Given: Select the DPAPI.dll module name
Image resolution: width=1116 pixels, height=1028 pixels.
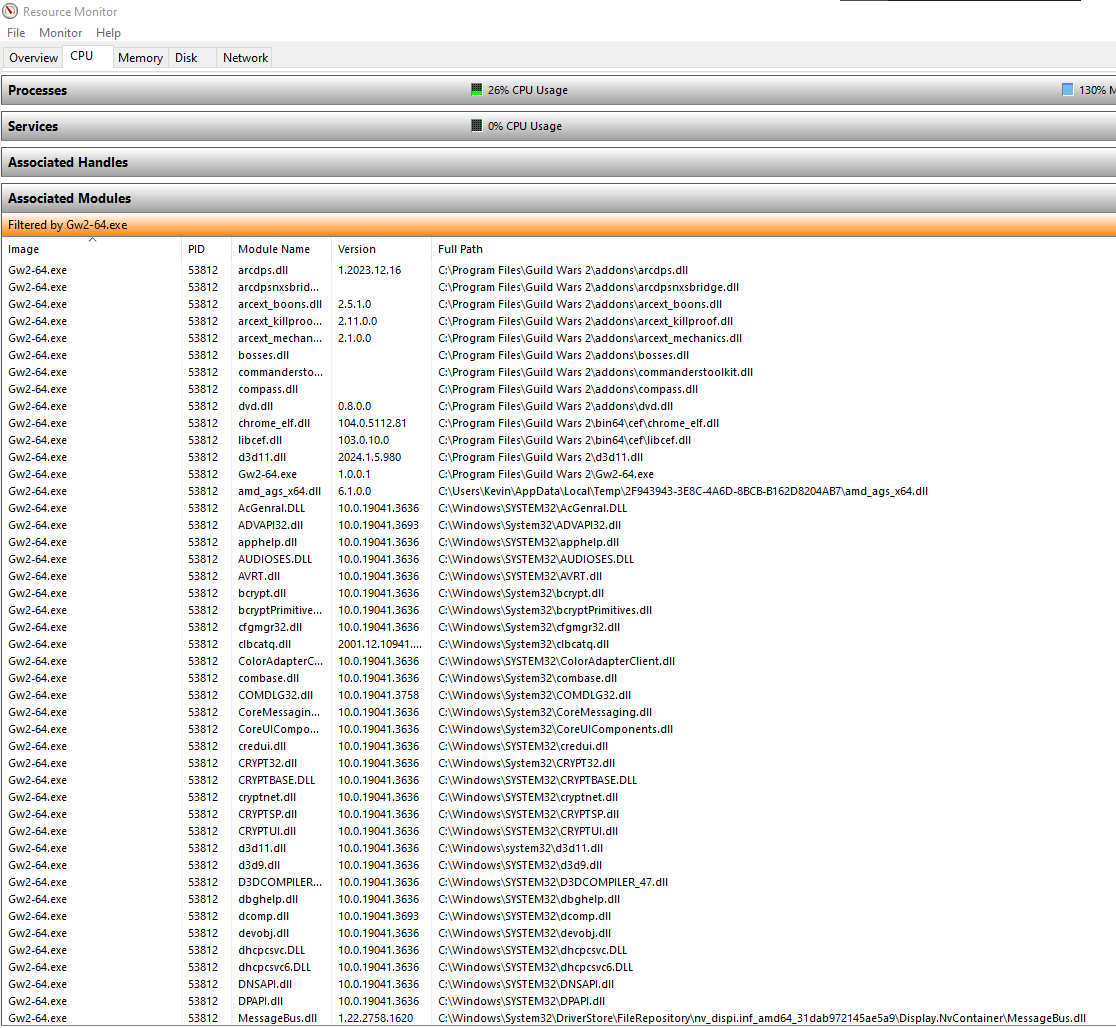Looking at the screenshot, I should (x=260, y=1002).
